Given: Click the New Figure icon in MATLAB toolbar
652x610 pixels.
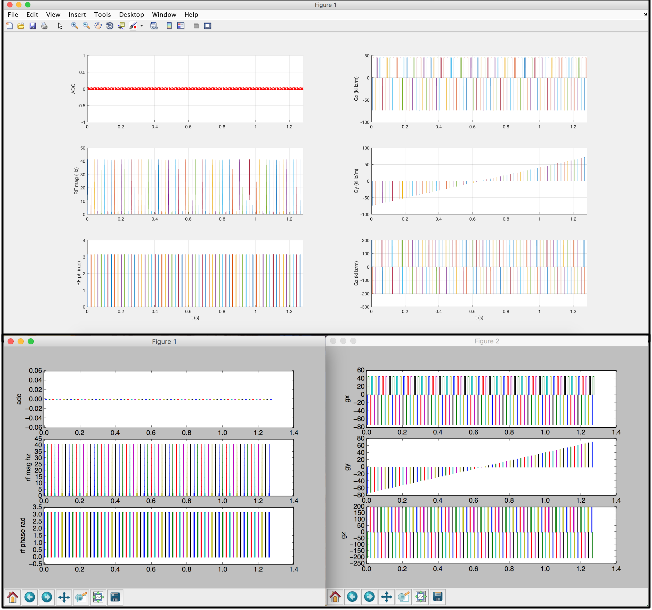Looking at the screenshot, I should [x=9, y=26].
